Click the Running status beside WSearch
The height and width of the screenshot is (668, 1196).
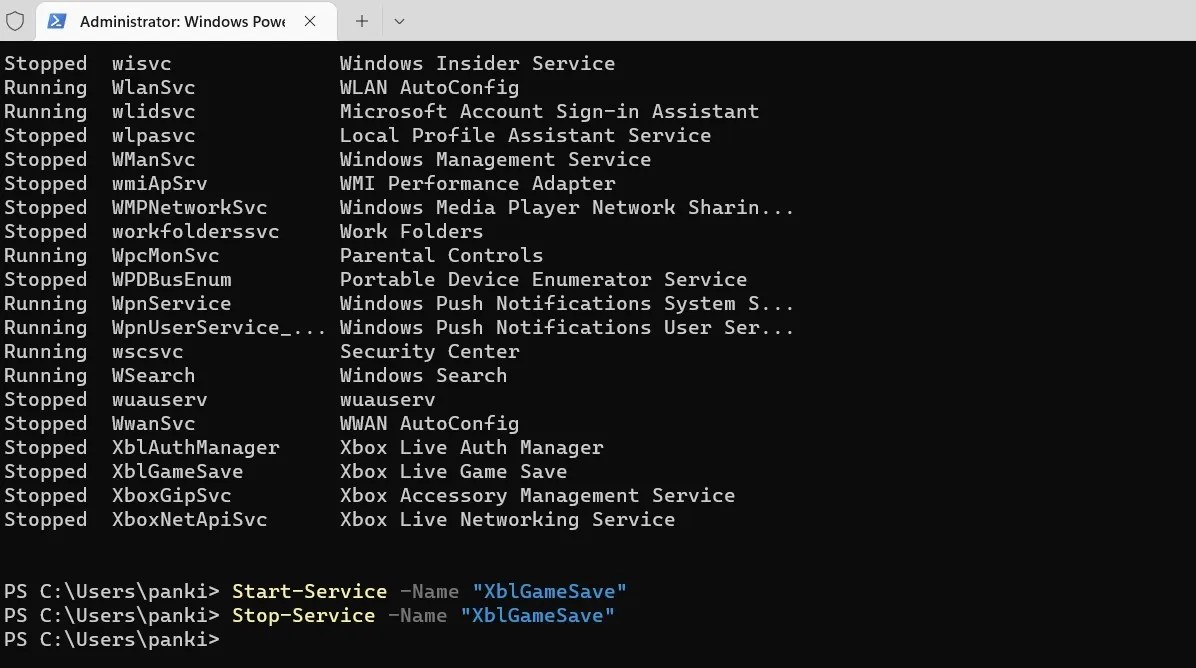(45, 375)
